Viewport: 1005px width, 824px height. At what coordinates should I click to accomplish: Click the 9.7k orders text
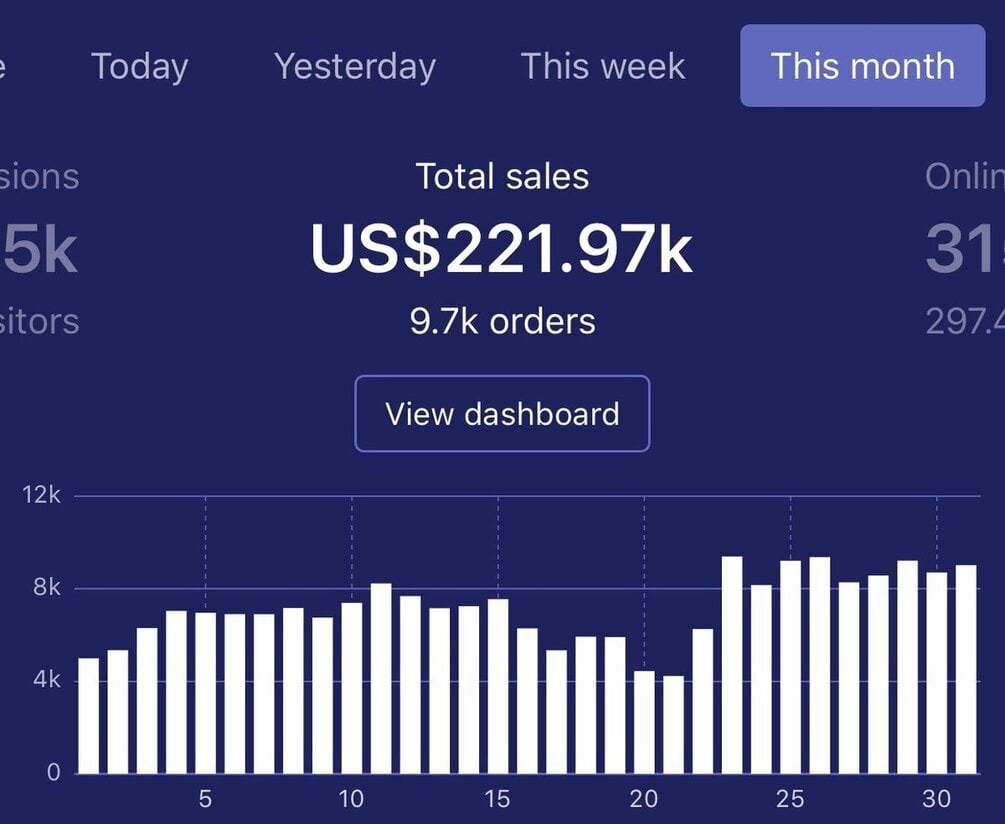click(x=502, y=321)
